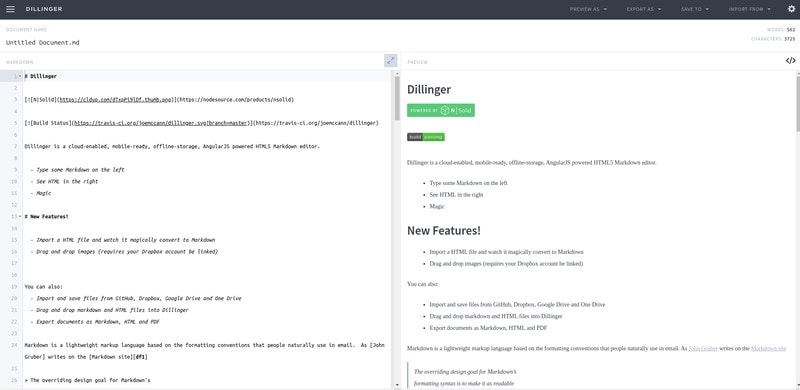The image size is (800, 390).
Task: Open the Export As dropdown
Action: point(644,9)
